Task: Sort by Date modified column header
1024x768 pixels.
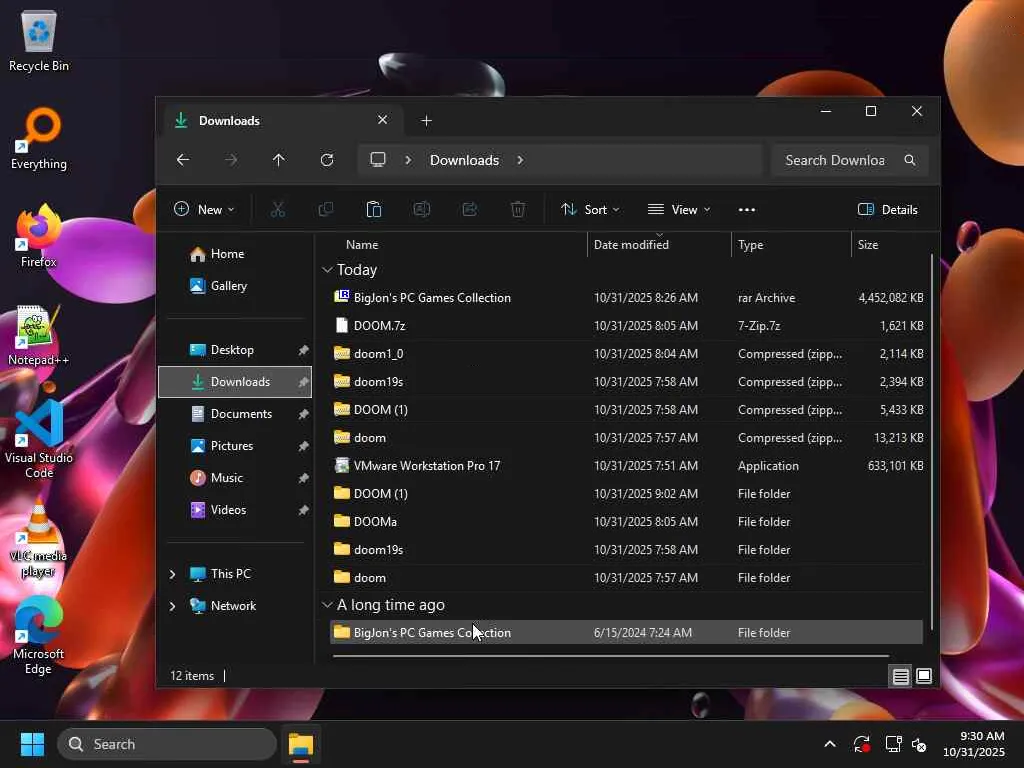Action: [660, 245]
